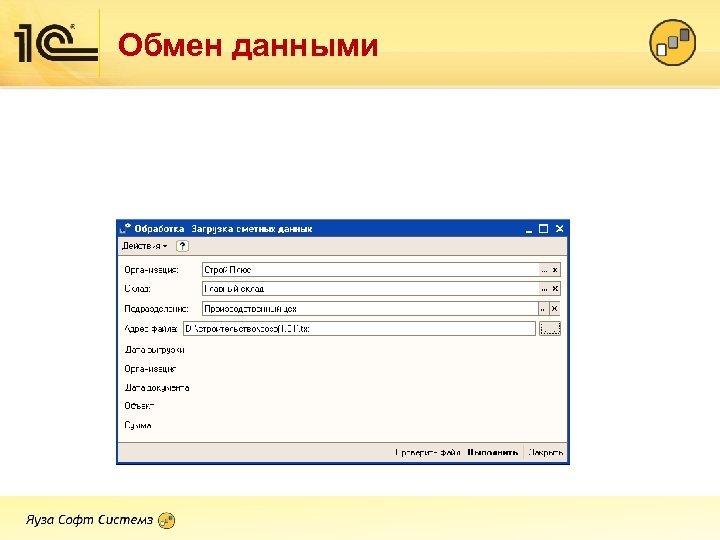Click the Обработка window title bar icon
The image size is (720, 540).
125,228
